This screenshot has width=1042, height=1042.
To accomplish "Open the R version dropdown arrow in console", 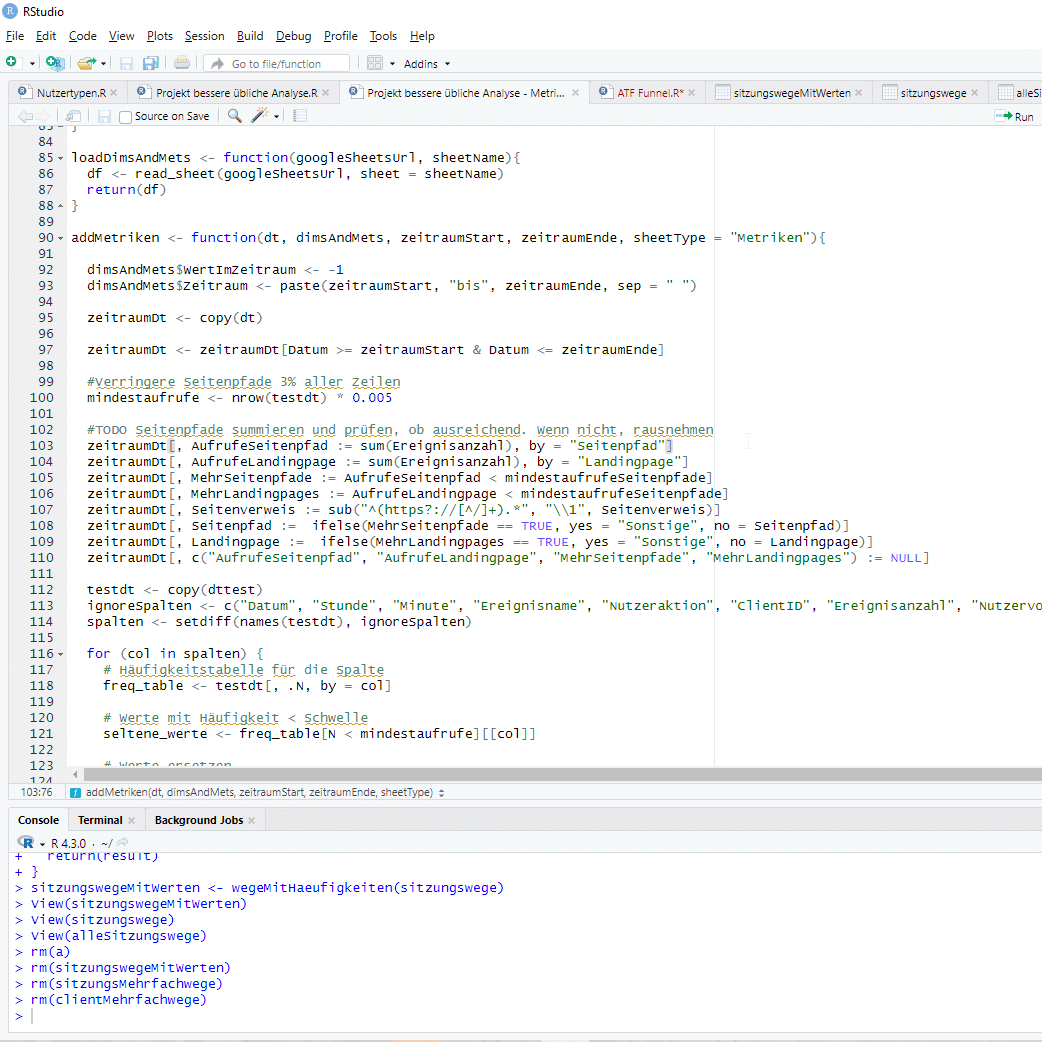I will coord(43,844).
